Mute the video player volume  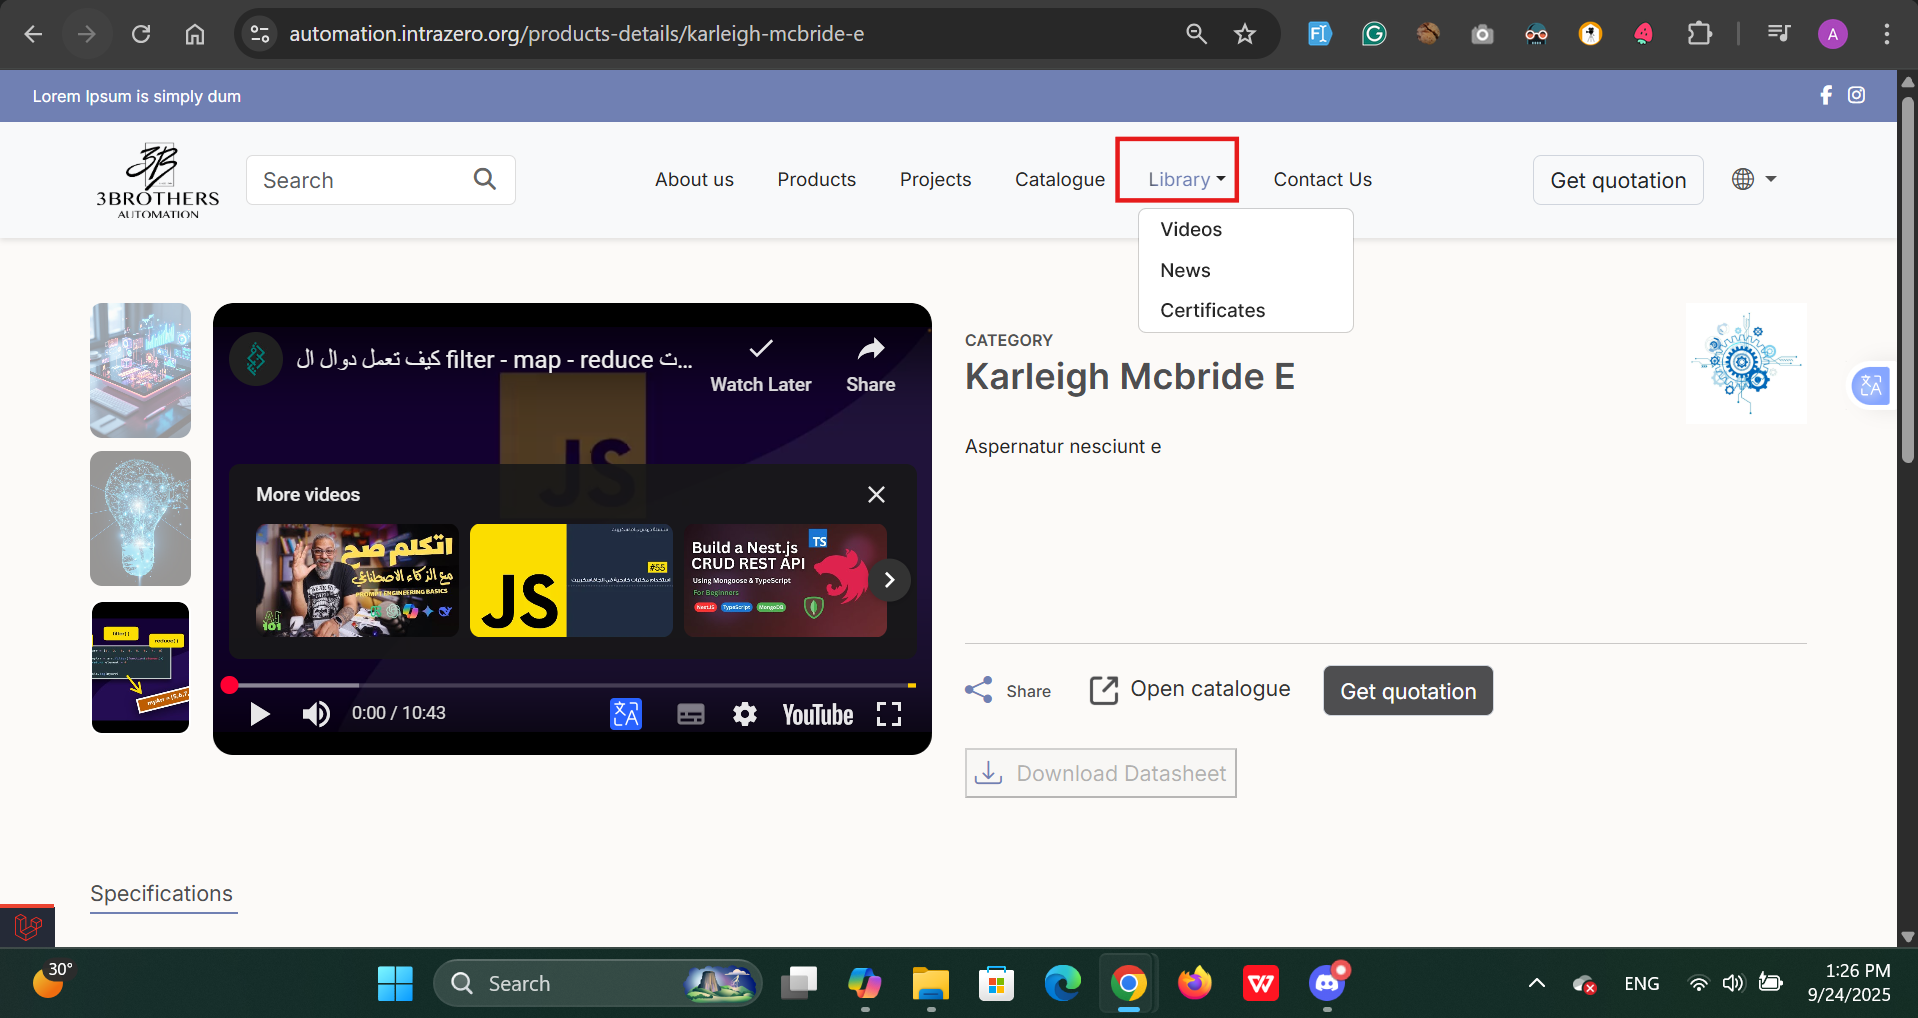(x=316, y=714)
